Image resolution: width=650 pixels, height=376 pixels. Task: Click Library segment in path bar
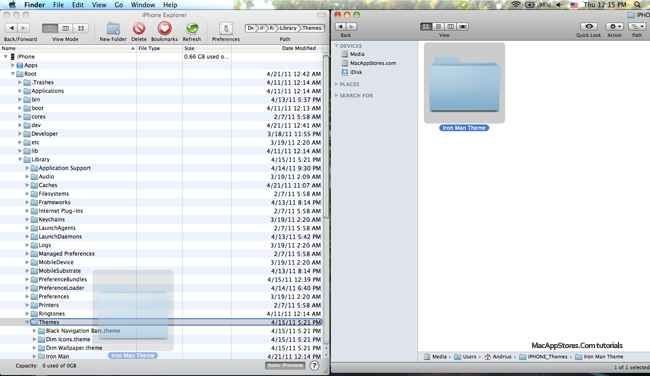coord(287,28)
